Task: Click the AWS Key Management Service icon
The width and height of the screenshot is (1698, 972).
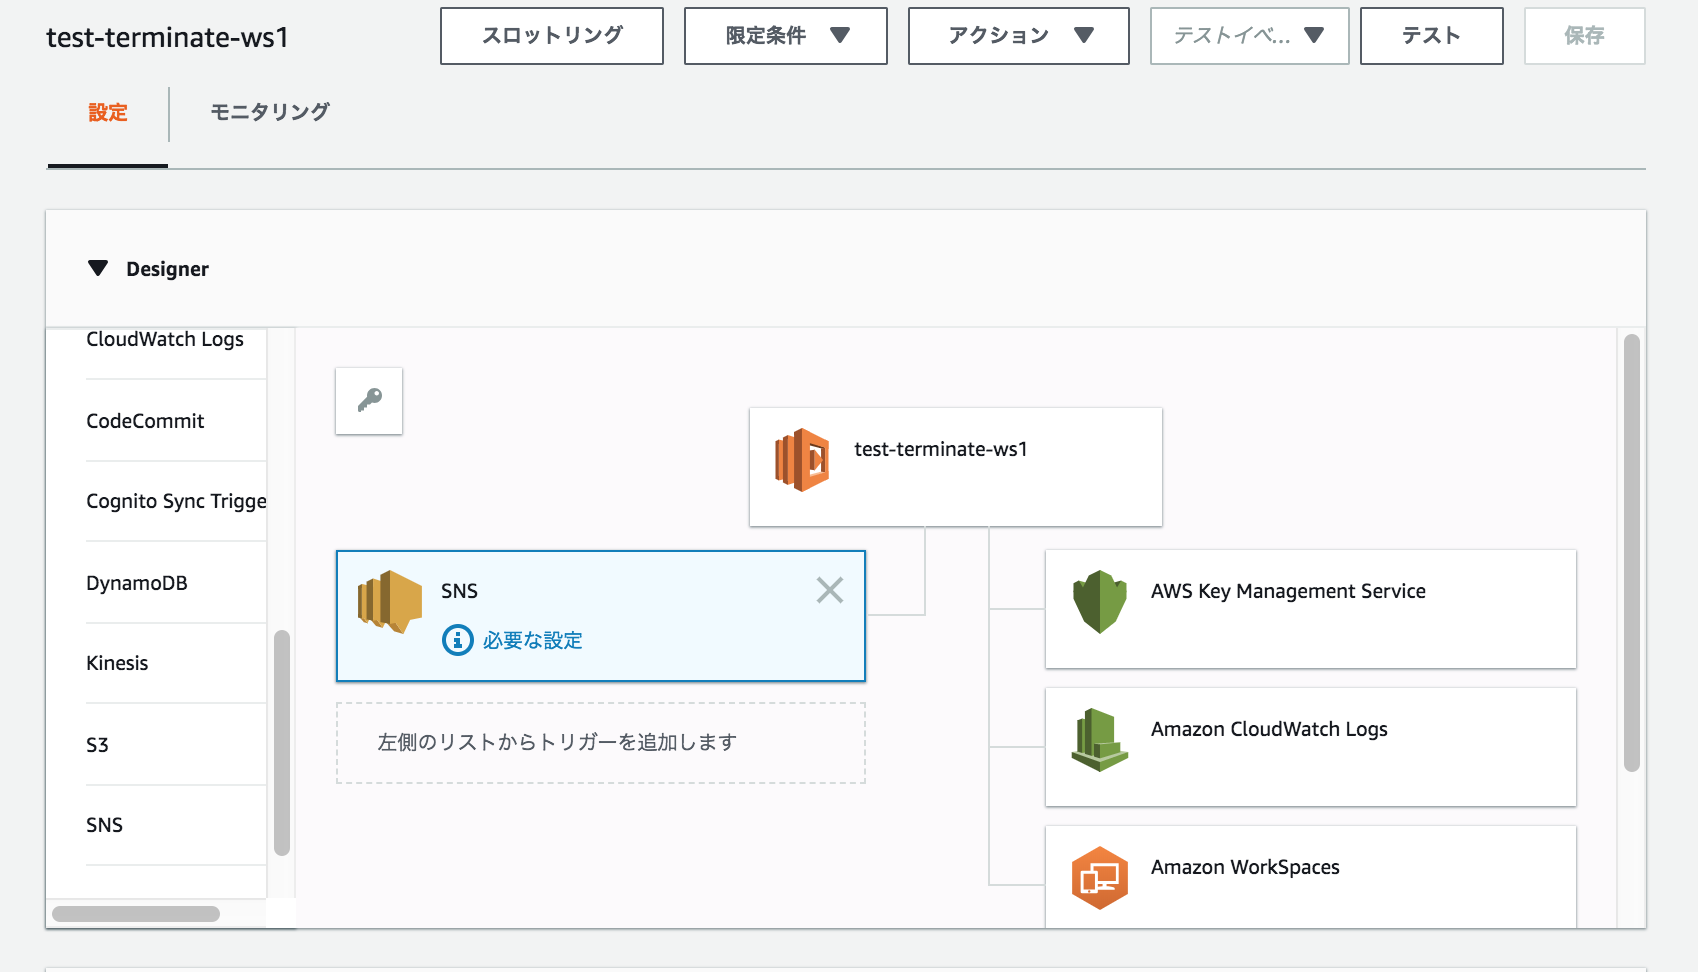Action: tap(1100, 602)
